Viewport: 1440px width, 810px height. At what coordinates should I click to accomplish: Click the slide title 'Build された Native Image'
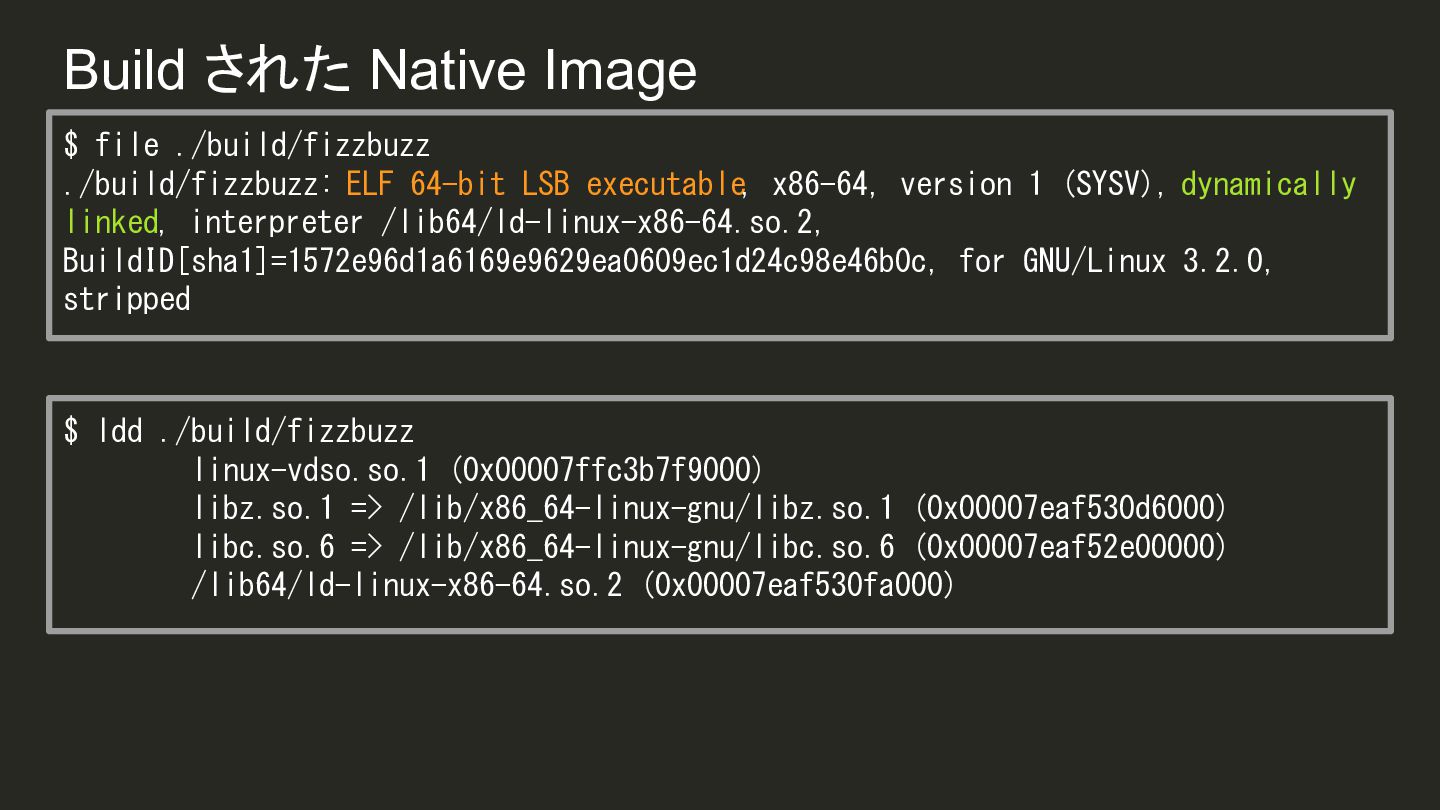380,70
